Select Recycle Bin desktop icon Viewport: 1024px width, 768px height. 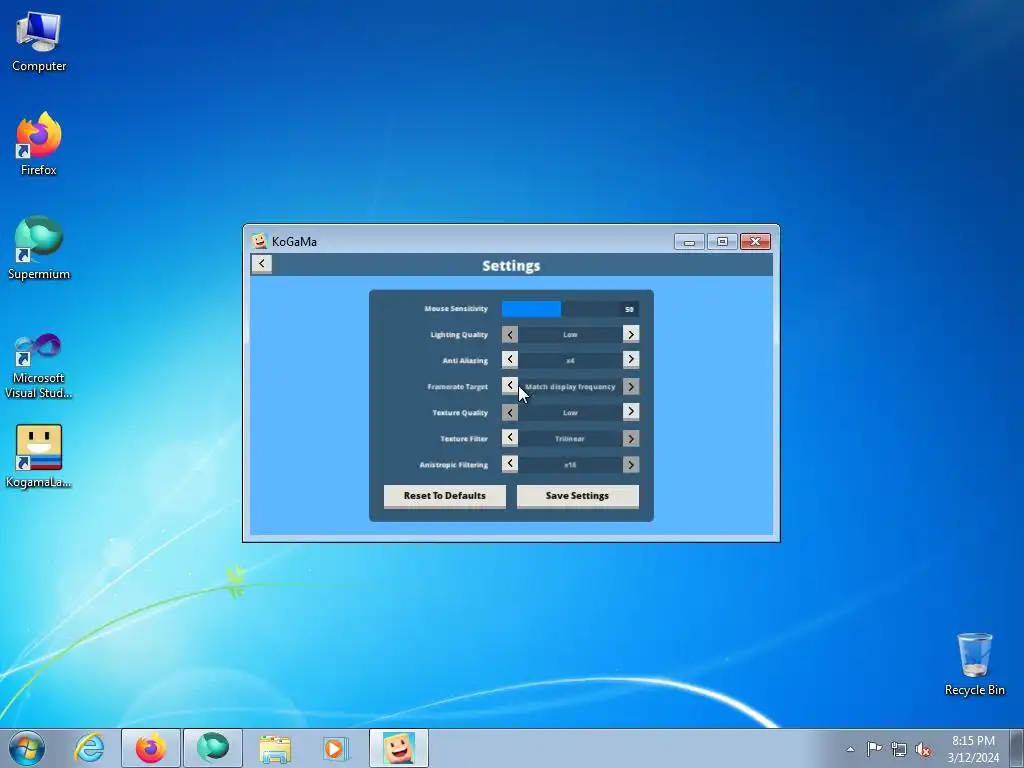coord(974,664)
